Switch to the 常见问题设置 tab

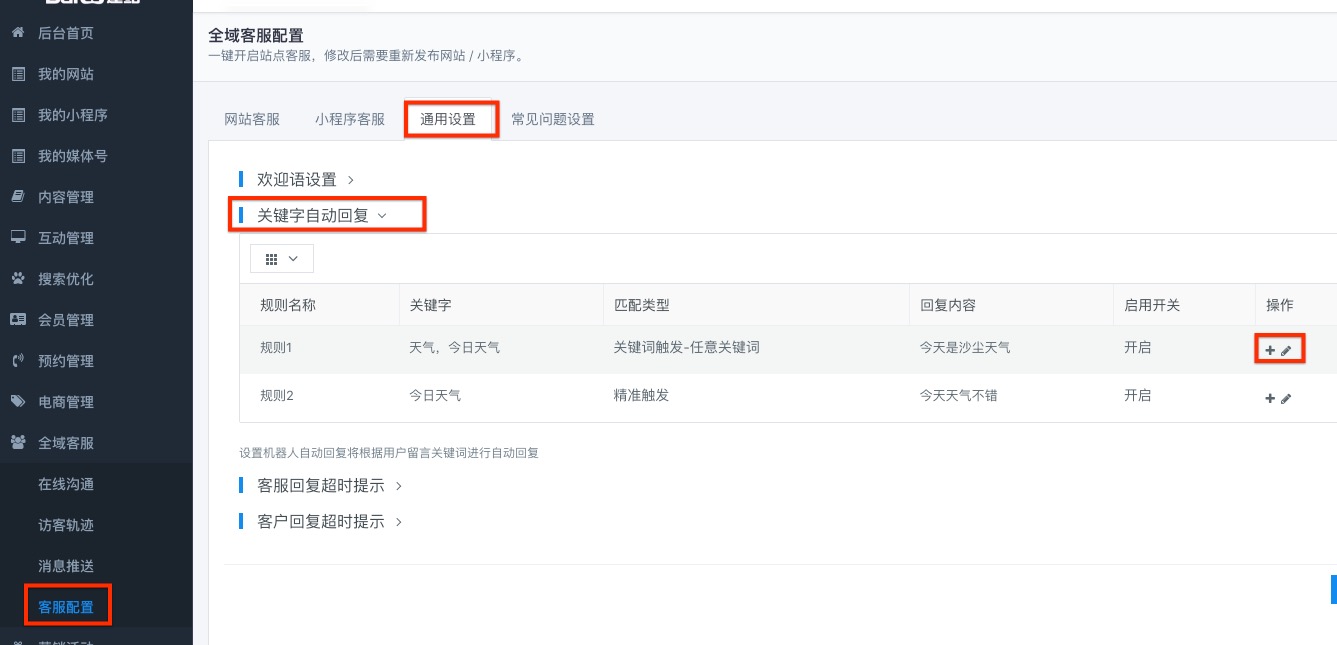(x=553, y=119)
